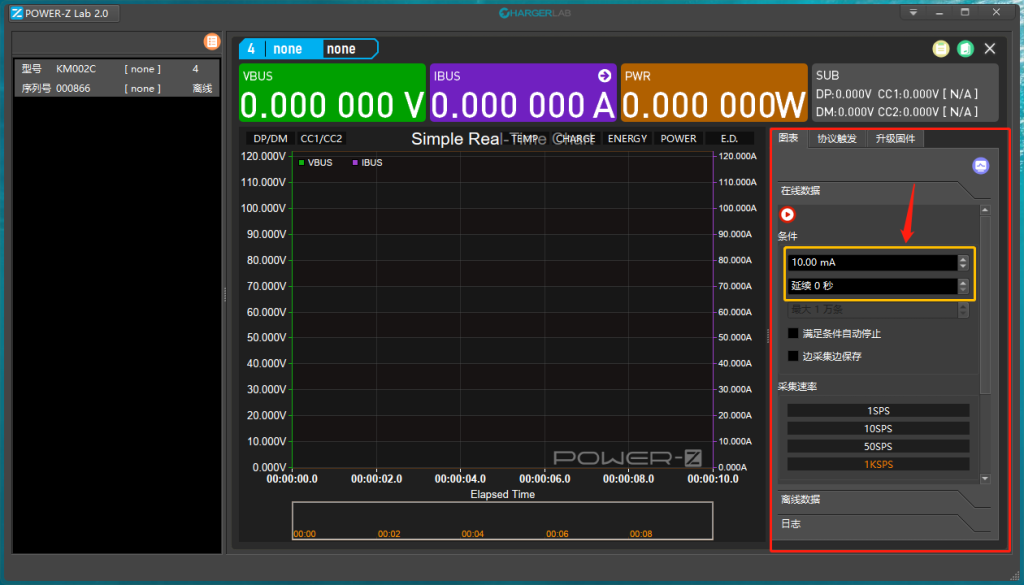Toggle the TEMP chart series
The width and height of the screenshot is (1024, 585).
click(x=524, y=138)
